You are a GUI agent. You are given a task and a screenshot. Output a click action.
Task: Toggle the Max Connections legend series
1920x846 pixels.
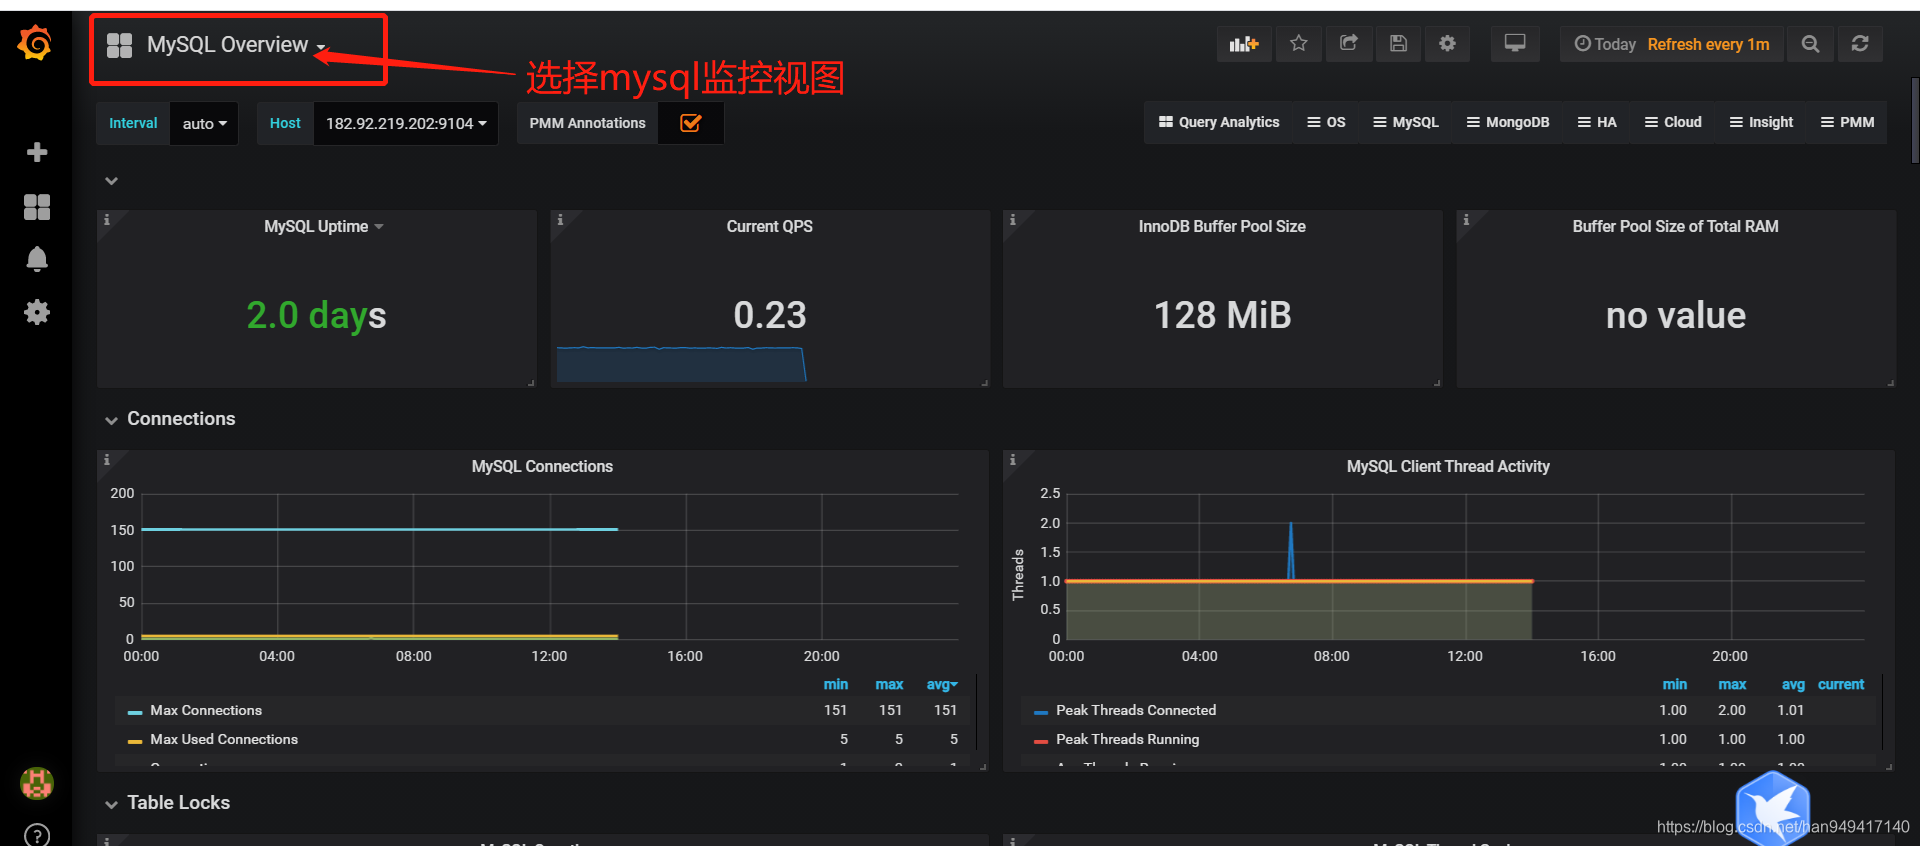click(206, 711)
